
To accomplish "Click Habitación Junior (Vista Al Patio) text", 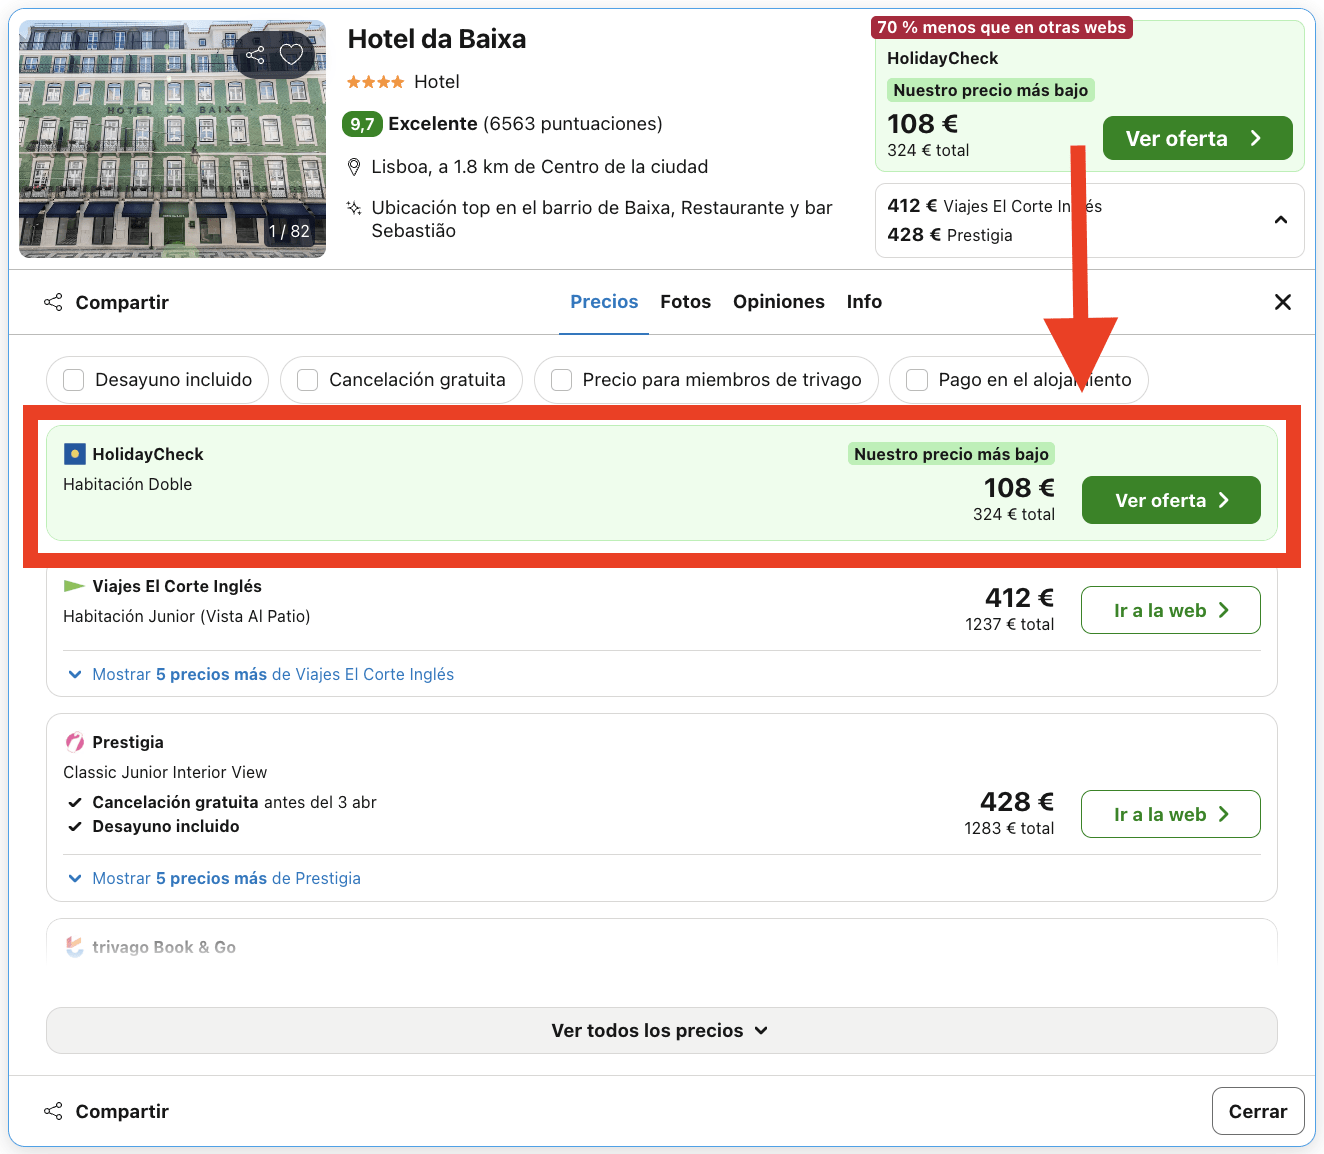I will coord(187,616).
